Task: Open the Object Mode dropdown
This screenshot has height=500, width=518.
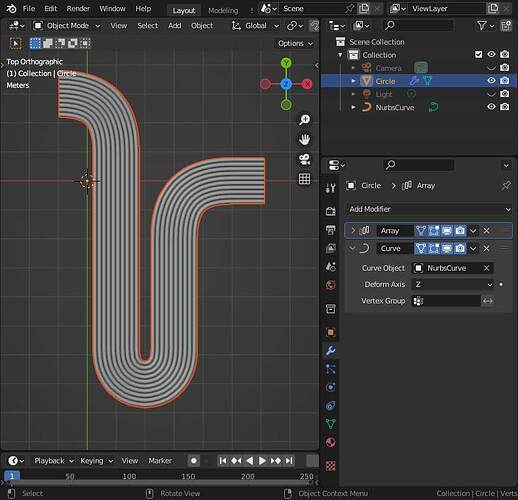Action: (67, 26)
